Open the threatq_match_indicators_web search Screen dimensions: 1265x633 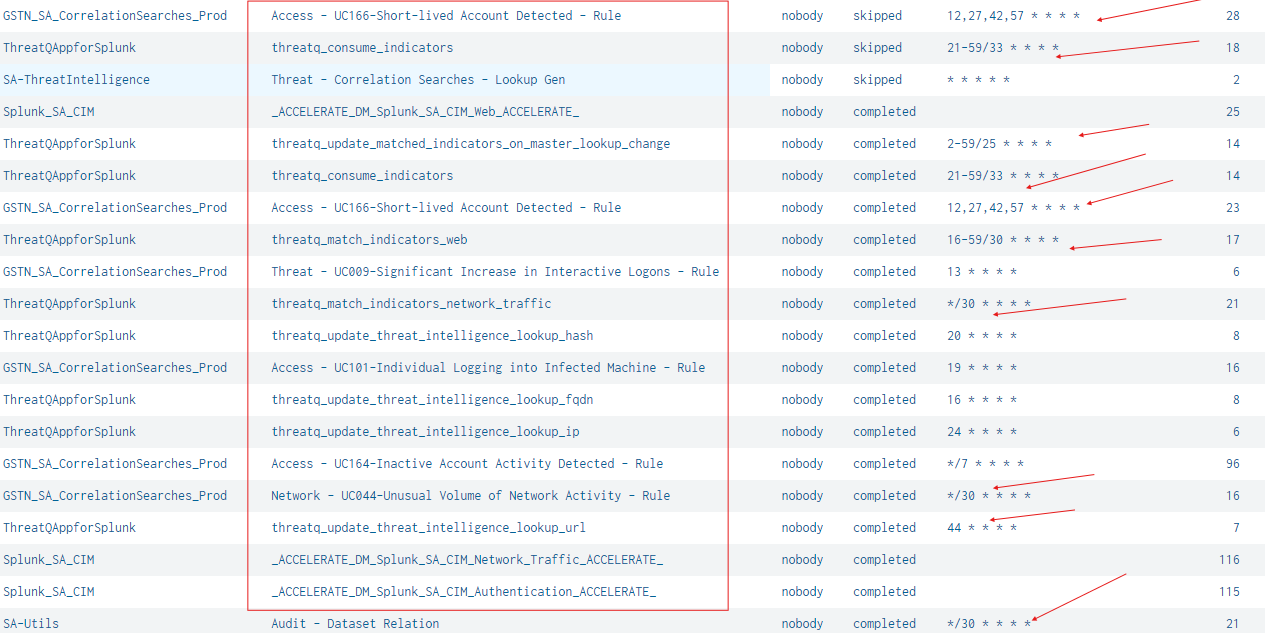click(x=369, y=240)
